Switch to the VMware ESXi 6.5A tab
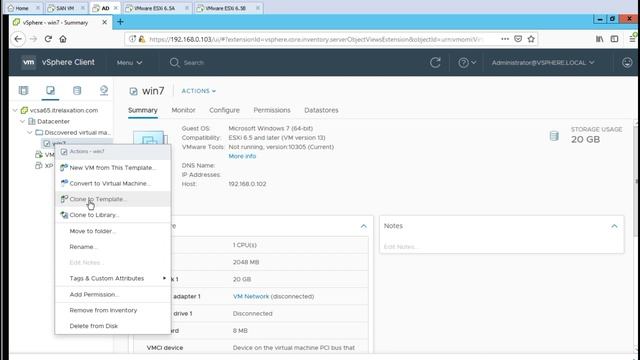 coord(157,8)
